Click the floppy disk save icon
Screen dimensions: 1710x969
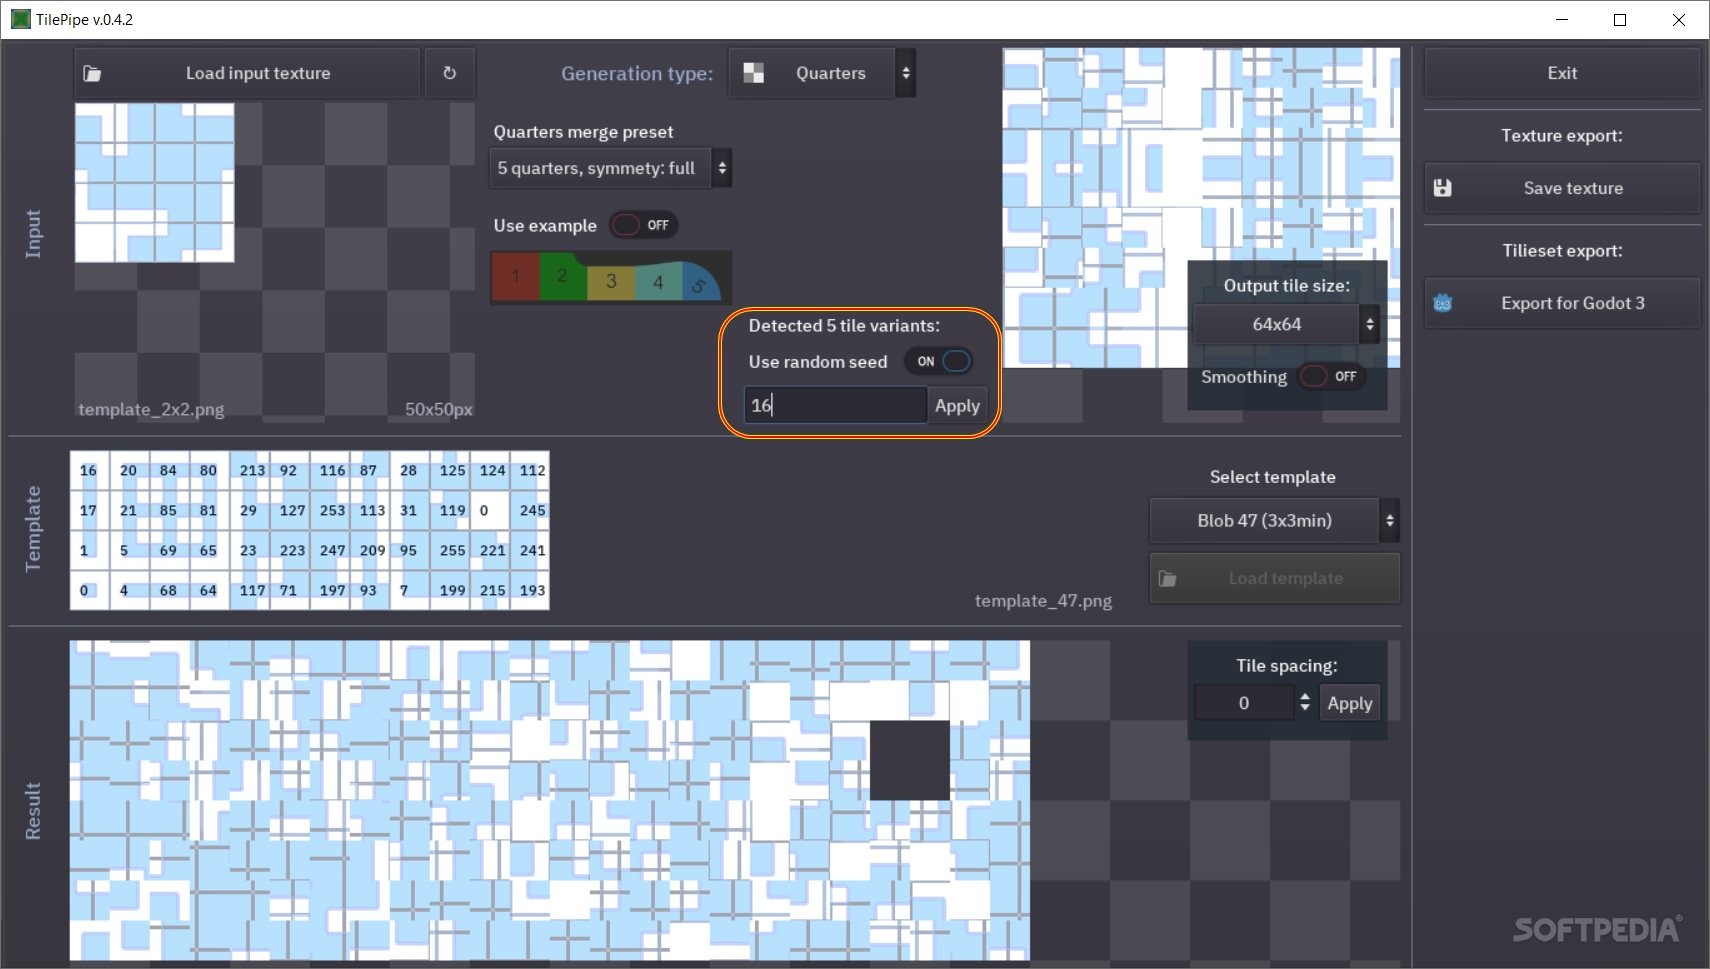coord(1442,188)
